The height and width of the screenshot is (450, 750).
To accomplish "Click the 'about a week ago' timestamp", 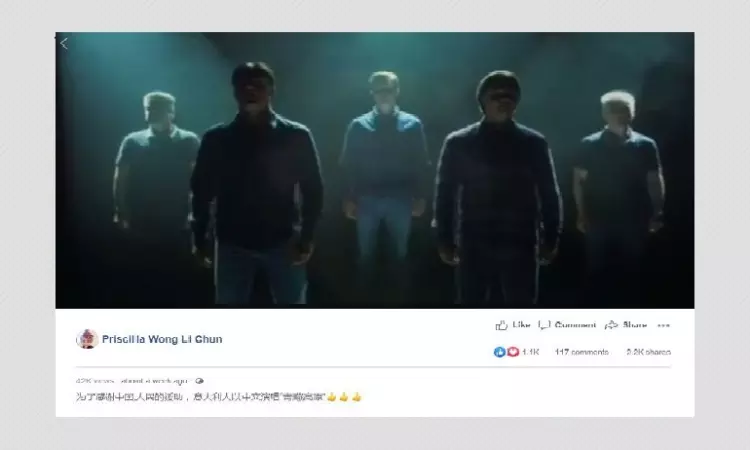I will [153, 381].
